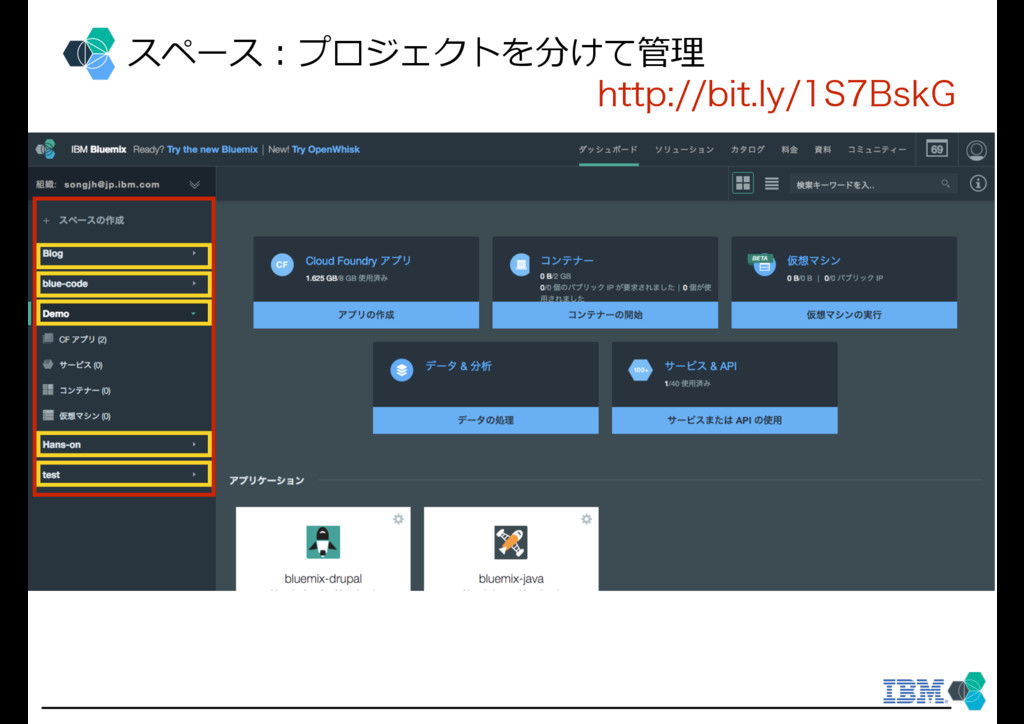The width and height of the screenshot is (1024, 724).
Task: Click the Try the new Bluemix link
Action: coord(212,150)
